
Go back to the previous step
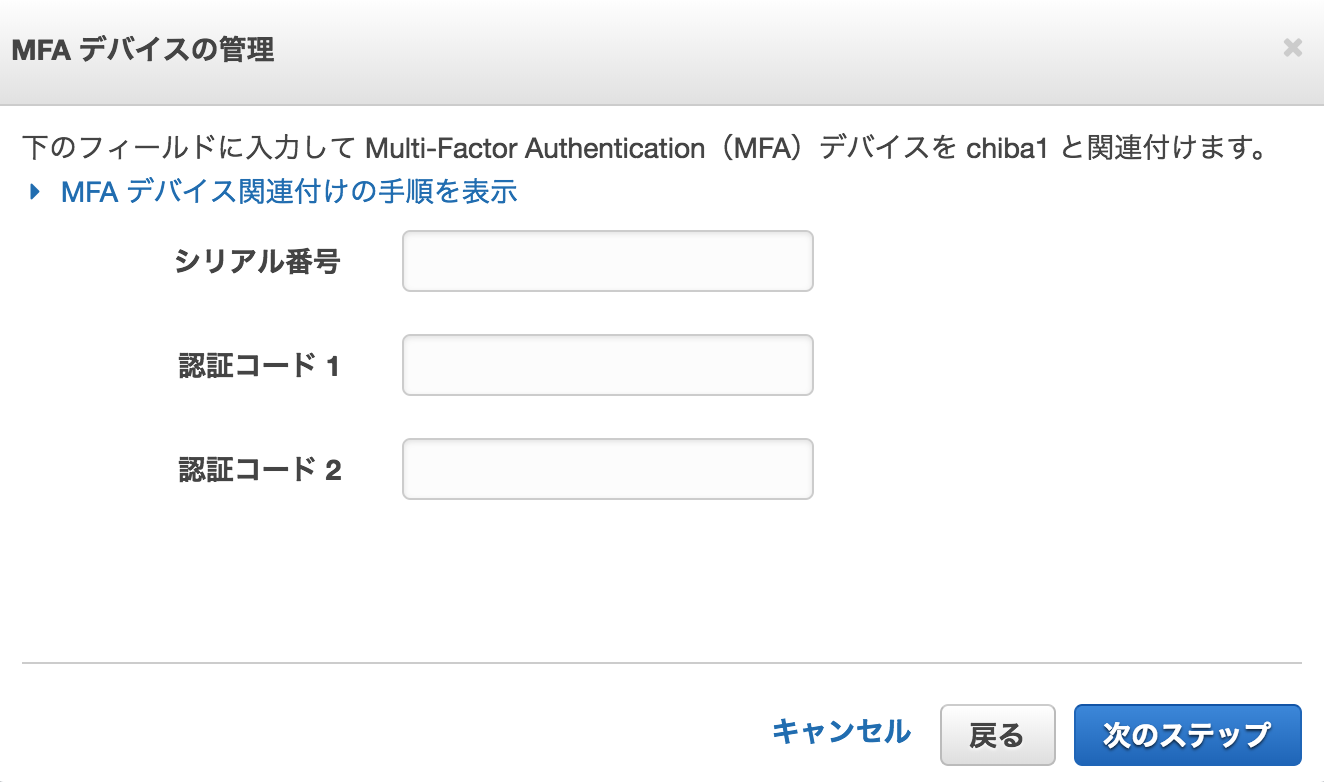997,733
